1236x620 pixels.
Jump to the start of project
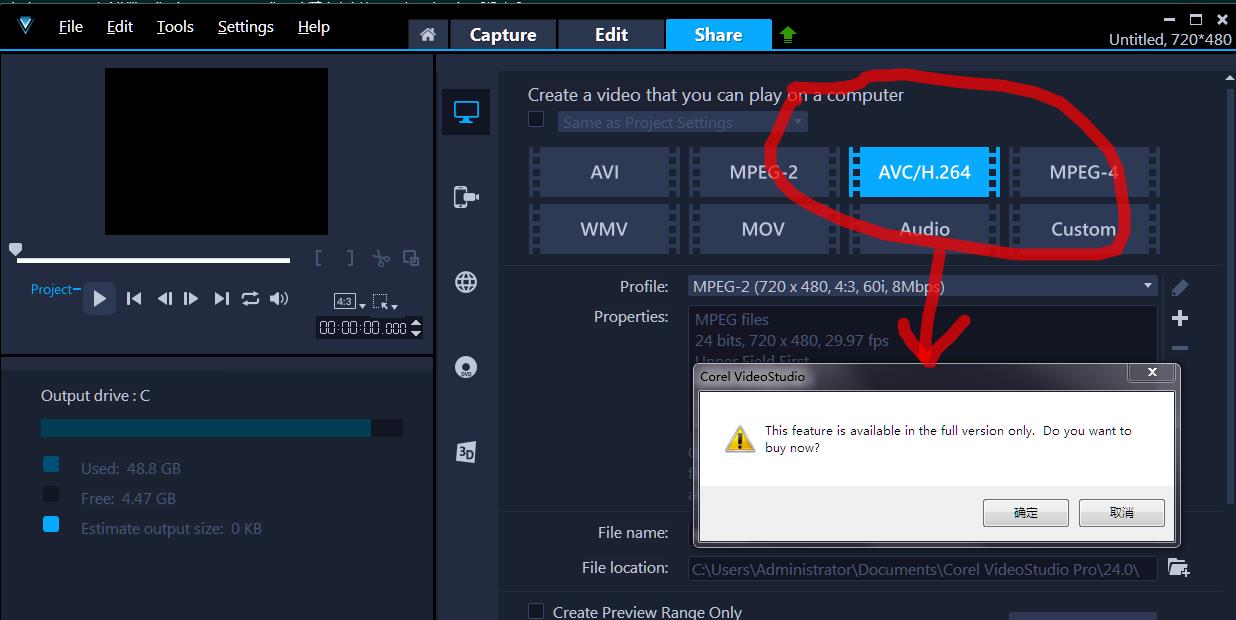pyautogui.click(x=134, y=298)
